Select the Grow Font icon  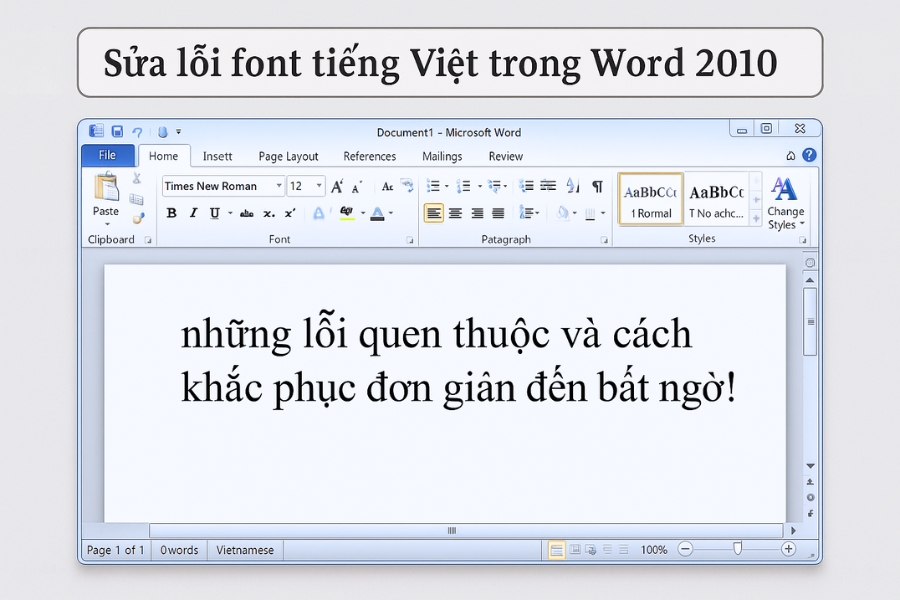coord(336,186)
